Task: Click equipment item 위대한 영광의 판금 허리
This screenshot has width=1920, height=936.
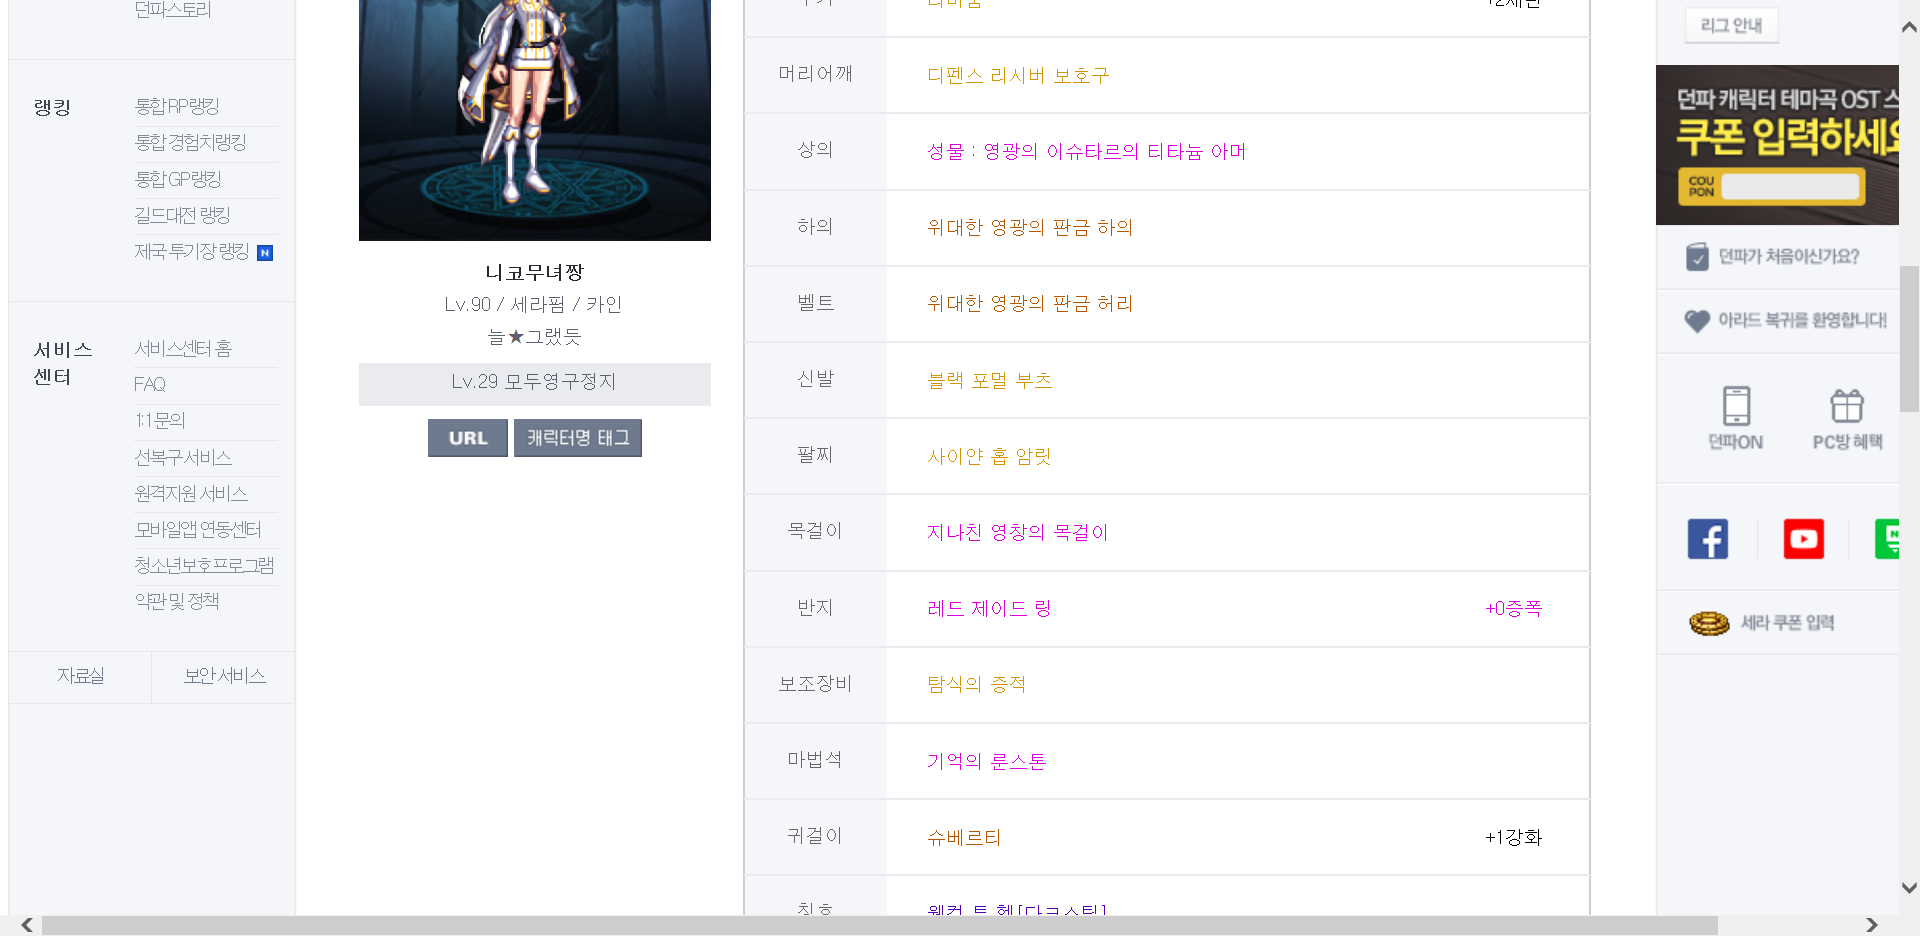Action: click(1030, 303)
